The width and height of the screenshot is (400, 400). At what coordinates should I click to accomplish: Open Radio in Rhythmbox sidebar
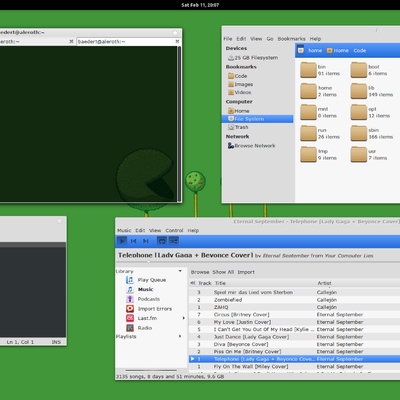145,328
